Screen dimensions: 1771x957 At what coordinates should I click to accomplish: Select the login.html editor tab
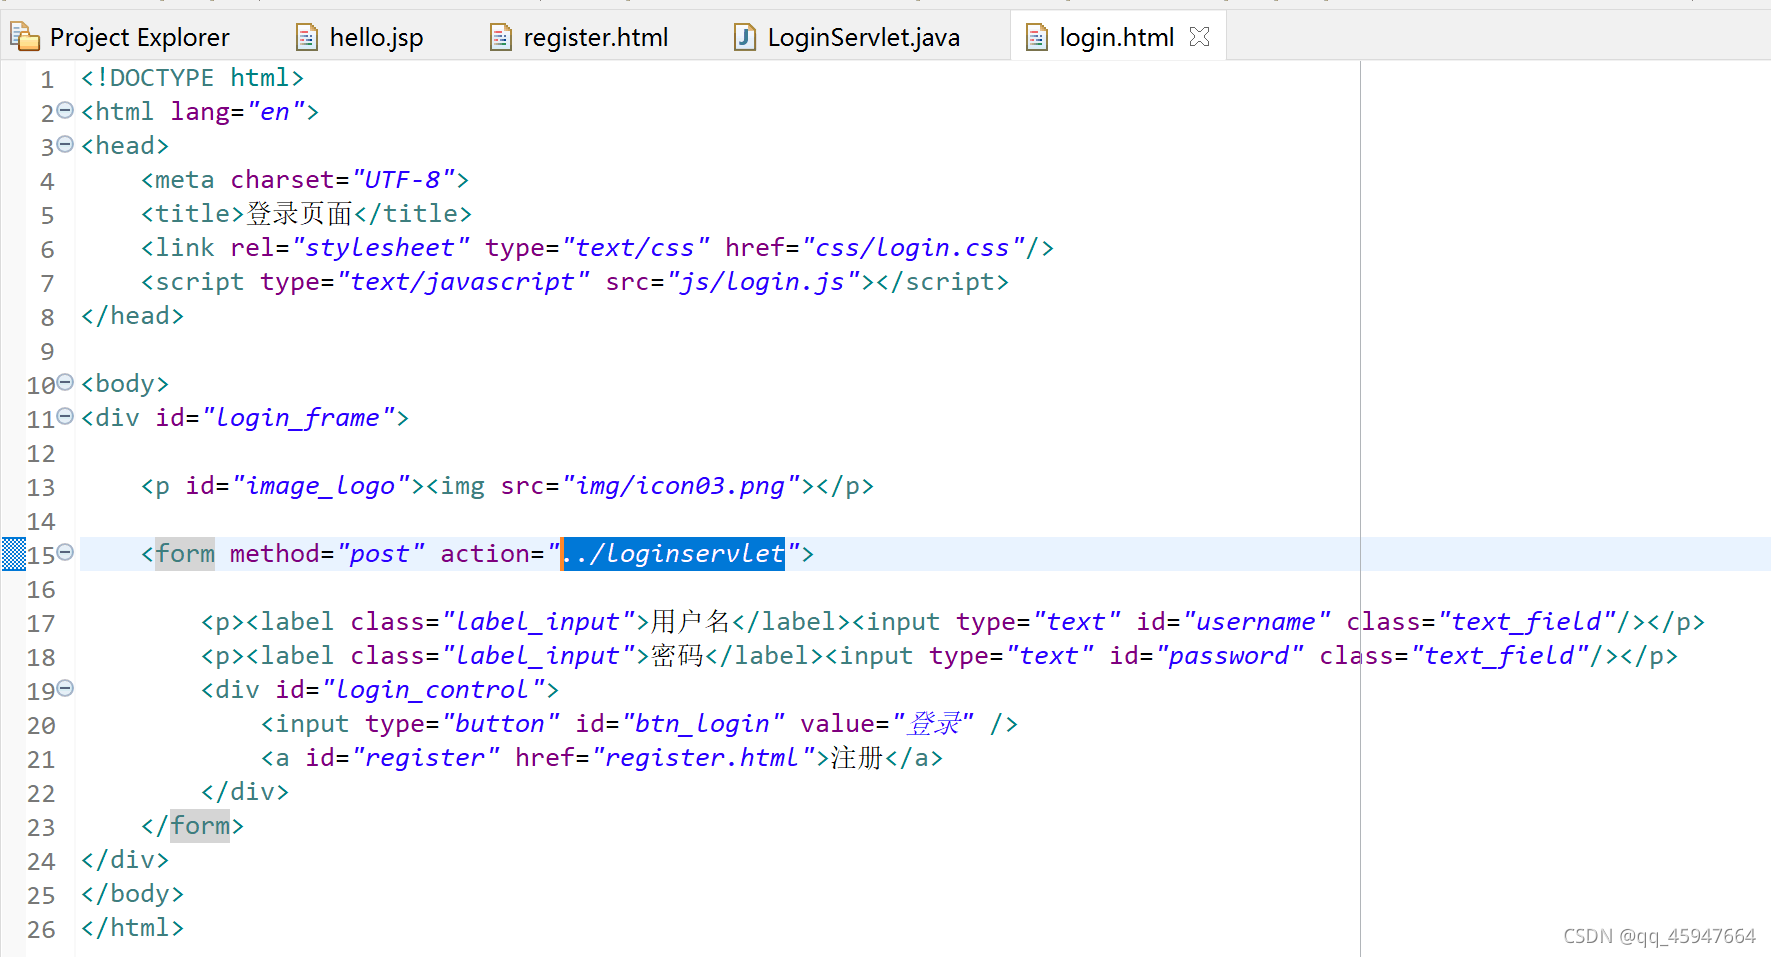click(1116, 37)
